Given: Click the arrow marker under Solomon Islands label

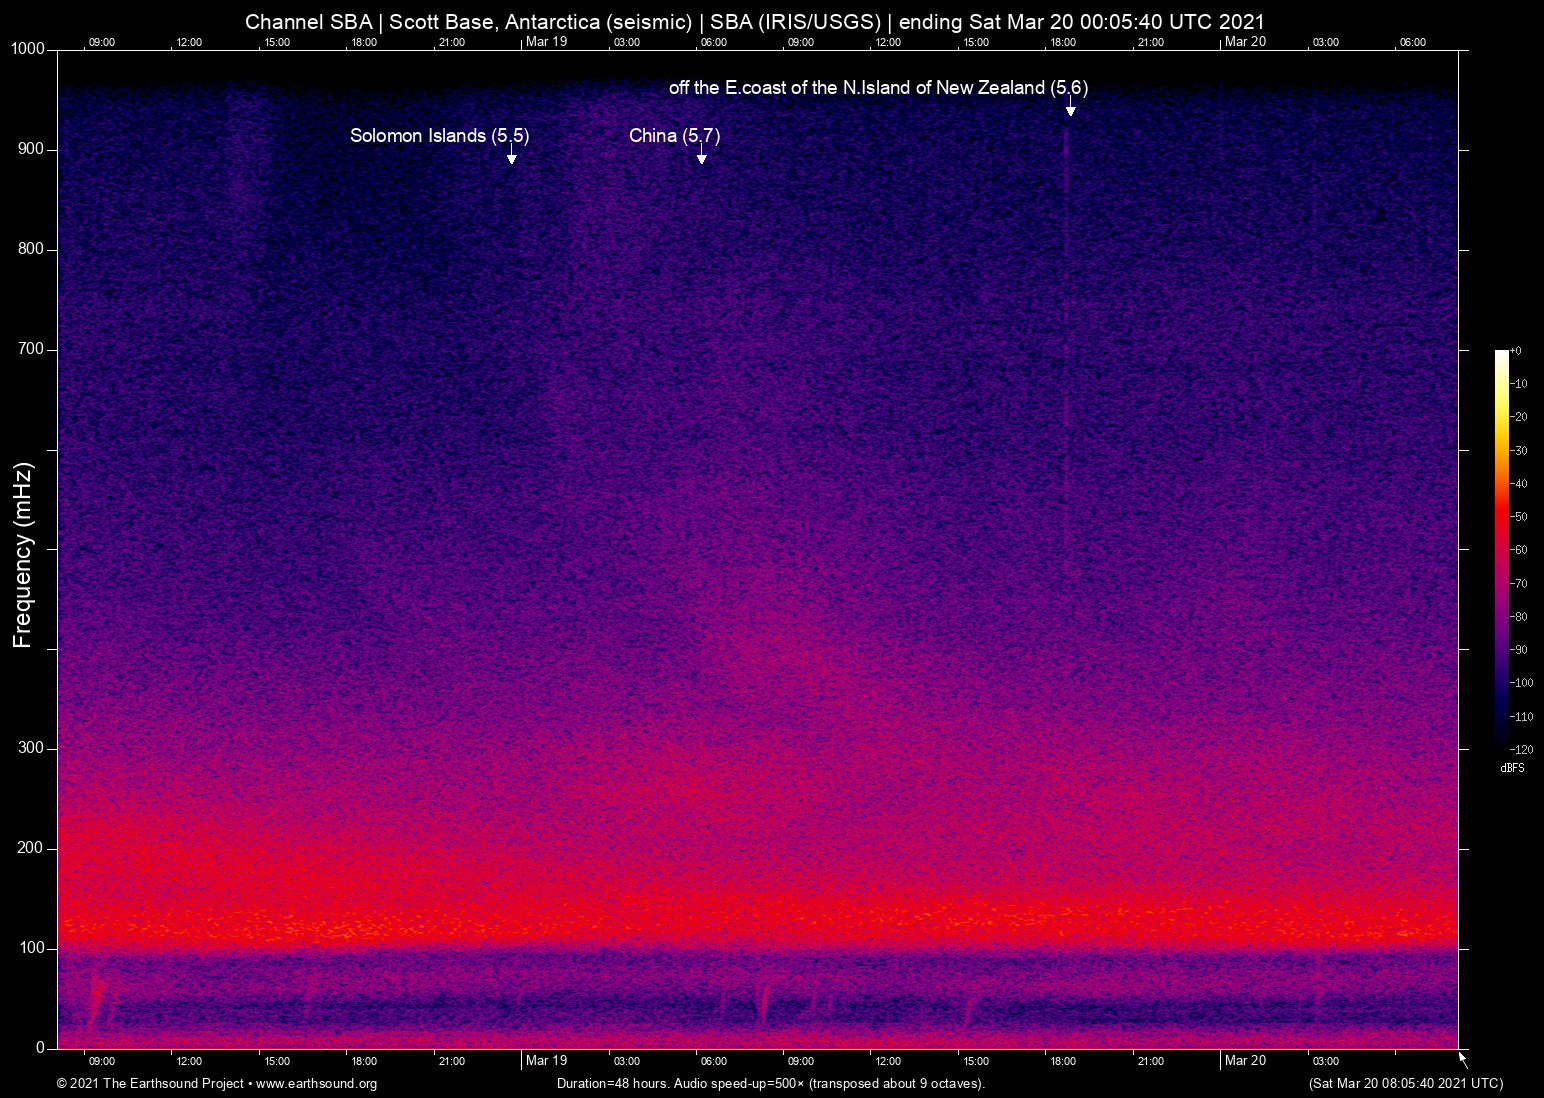Looking at the screenshot, I should (511, 156).
